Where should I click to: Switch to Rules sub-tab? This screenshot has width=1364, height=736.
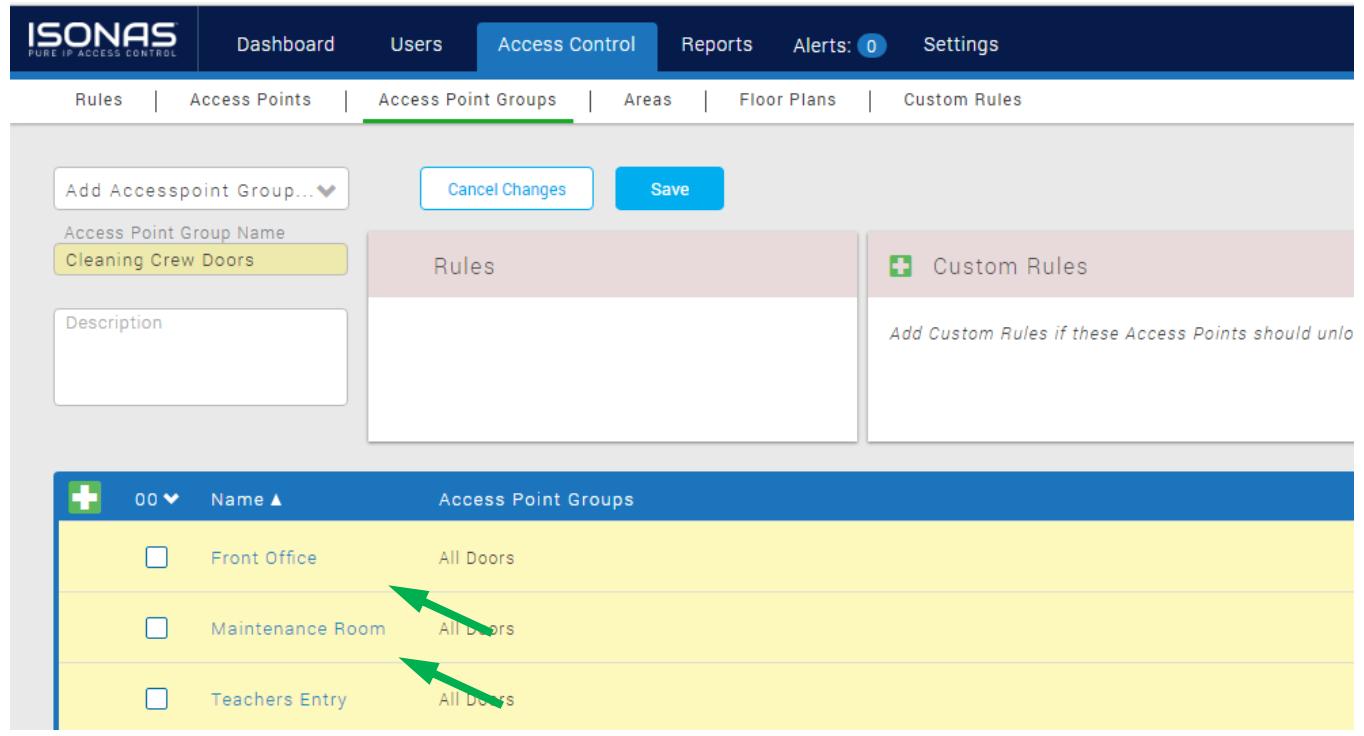pyautogui.click(x=100, y=99)
